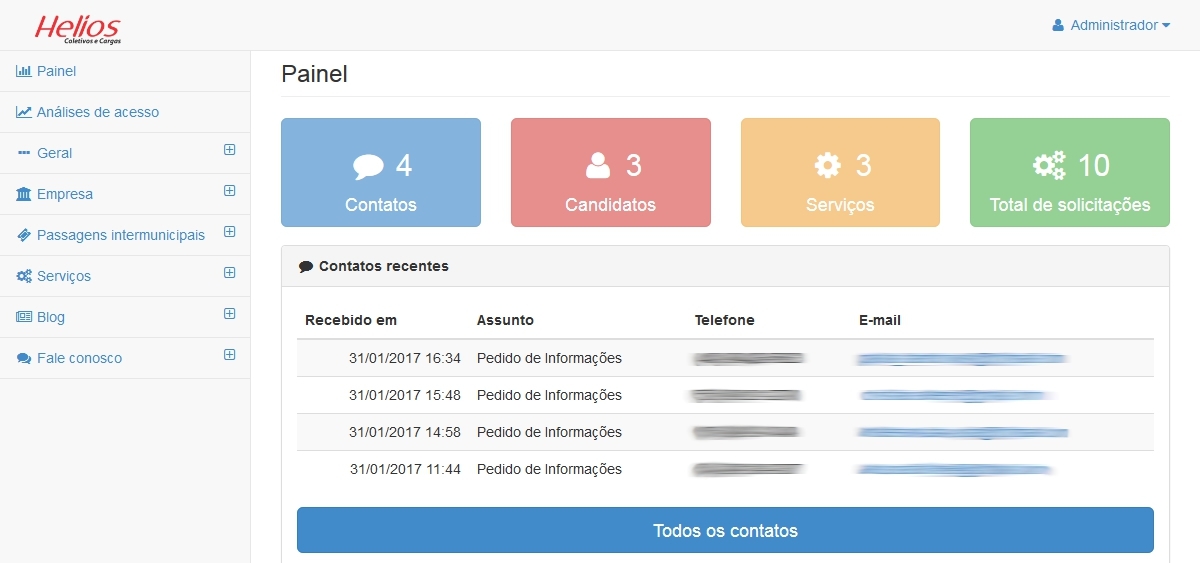This screenshot has height=563, width=1200.
Task: Click the Recebido em column header
Action: 351,320
